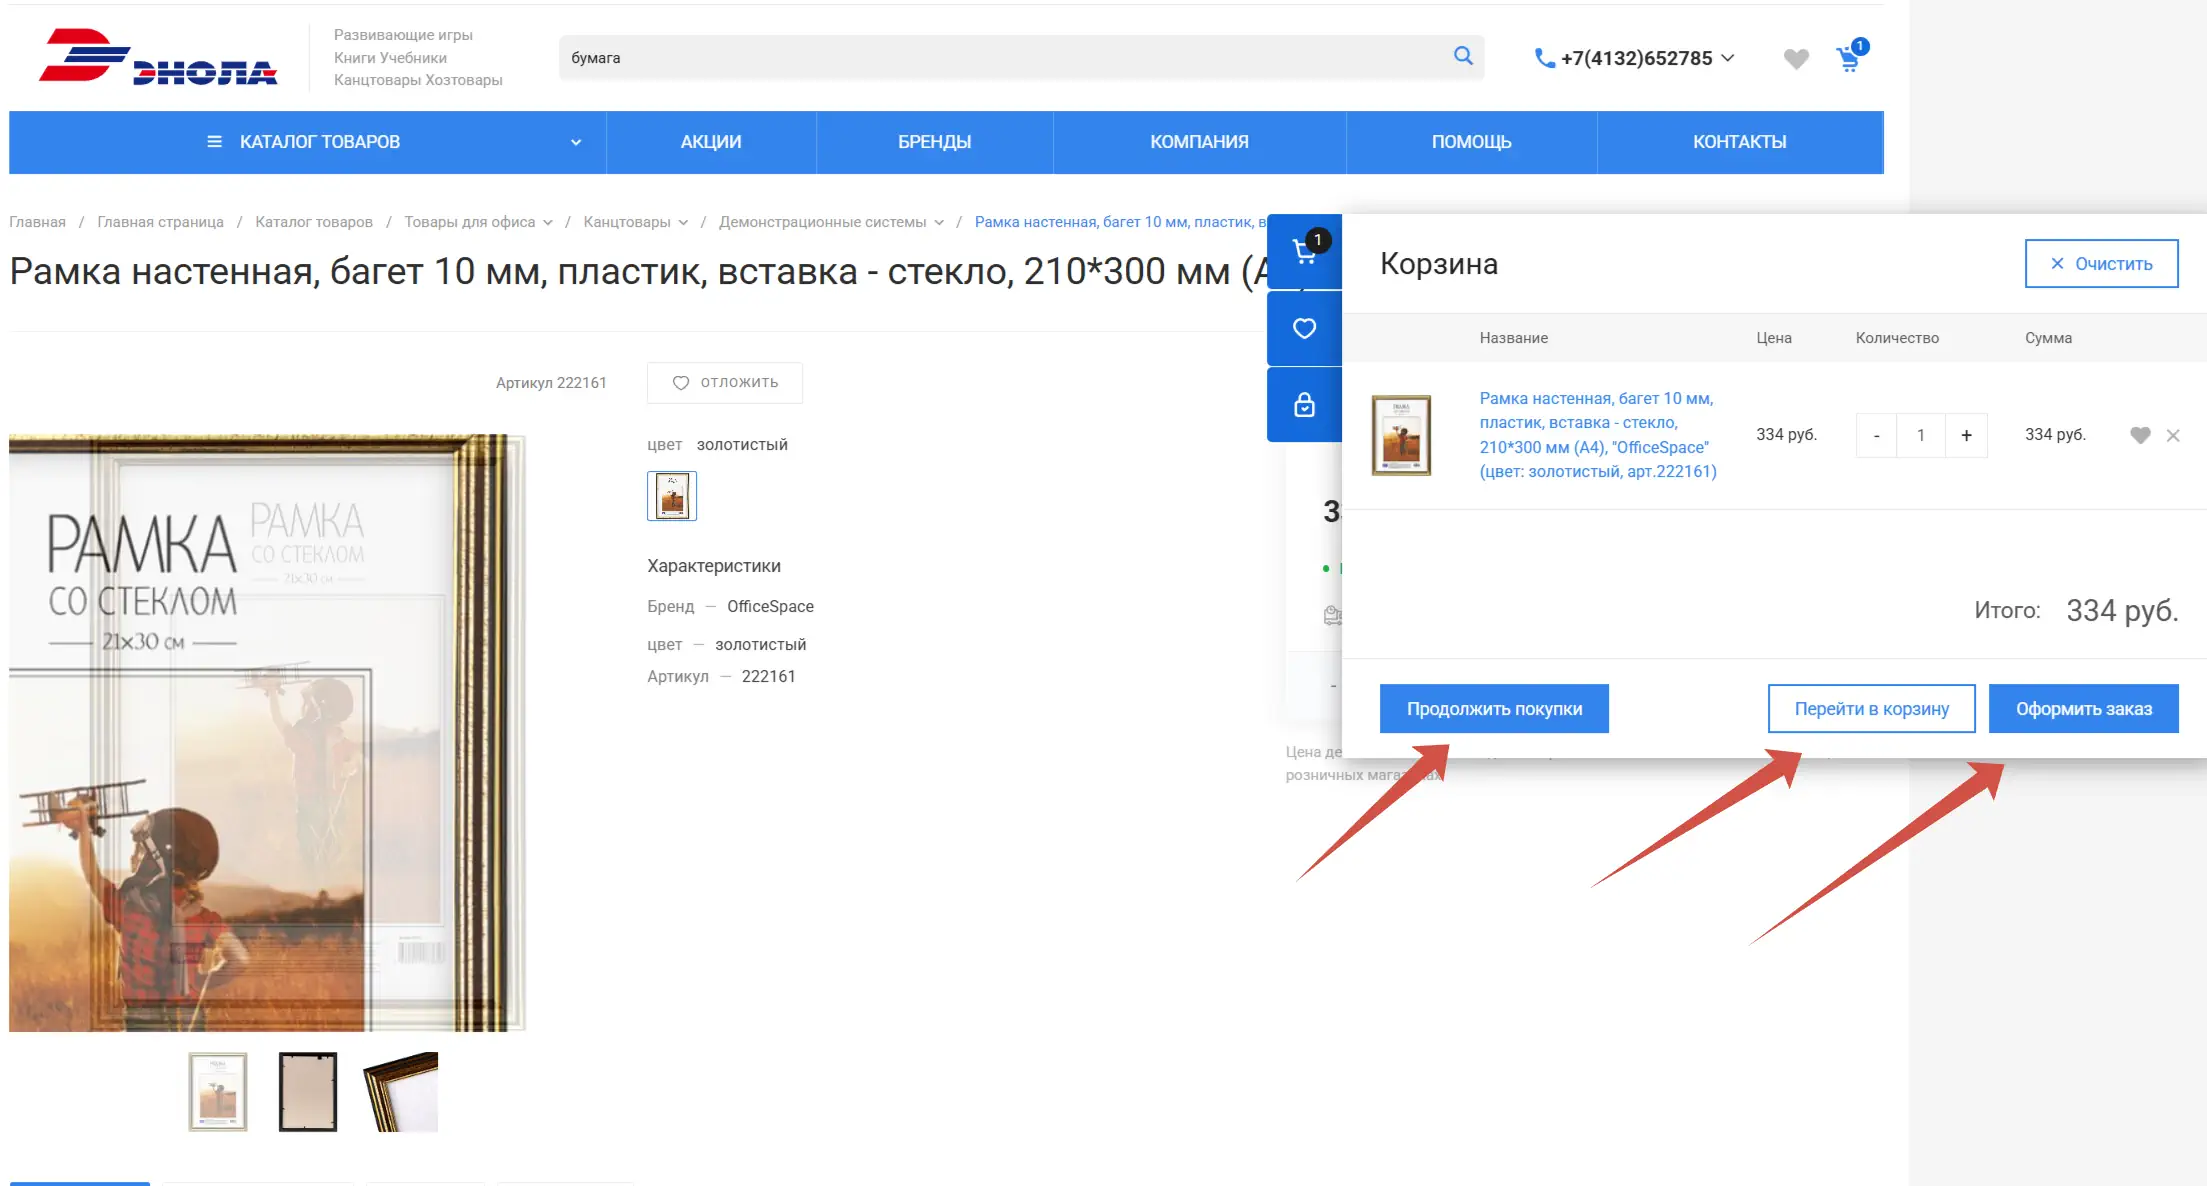Expand the phone number dropdown arrow
The height and width of the screenshot is (1186, 2207).
1728,58
